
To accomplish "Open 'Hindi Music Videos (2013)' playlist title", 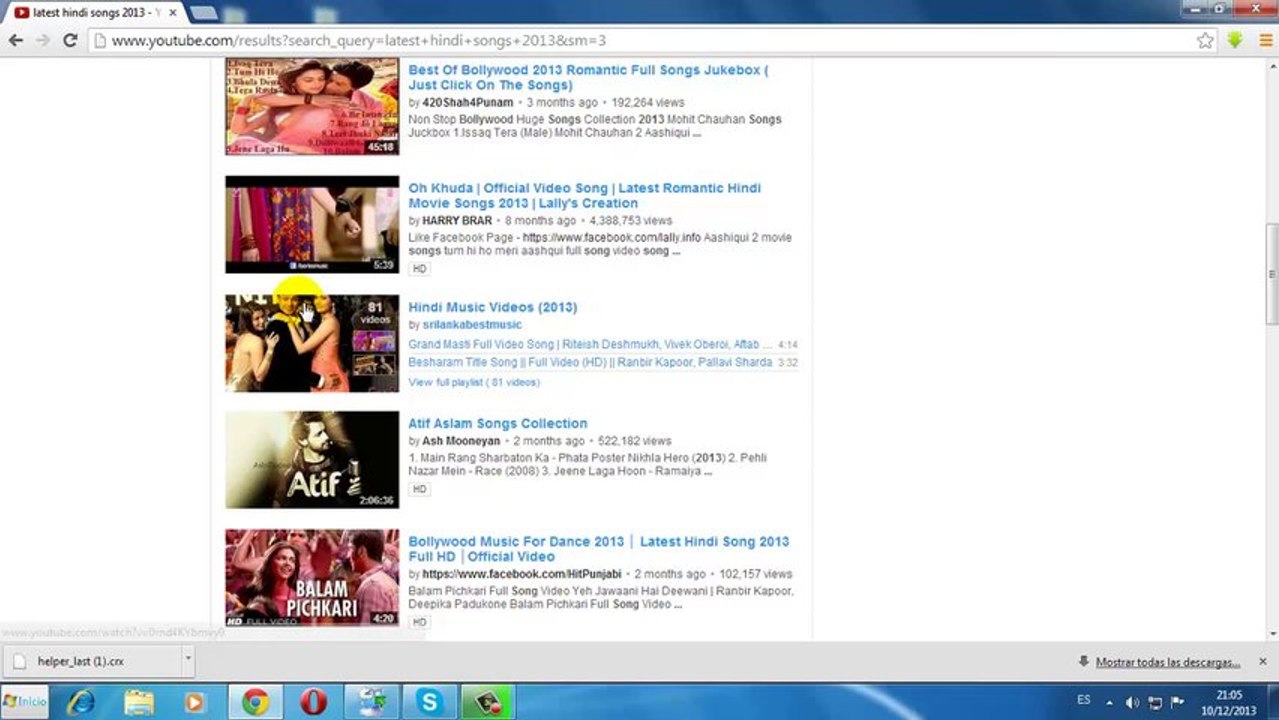I will click(492, 307).
